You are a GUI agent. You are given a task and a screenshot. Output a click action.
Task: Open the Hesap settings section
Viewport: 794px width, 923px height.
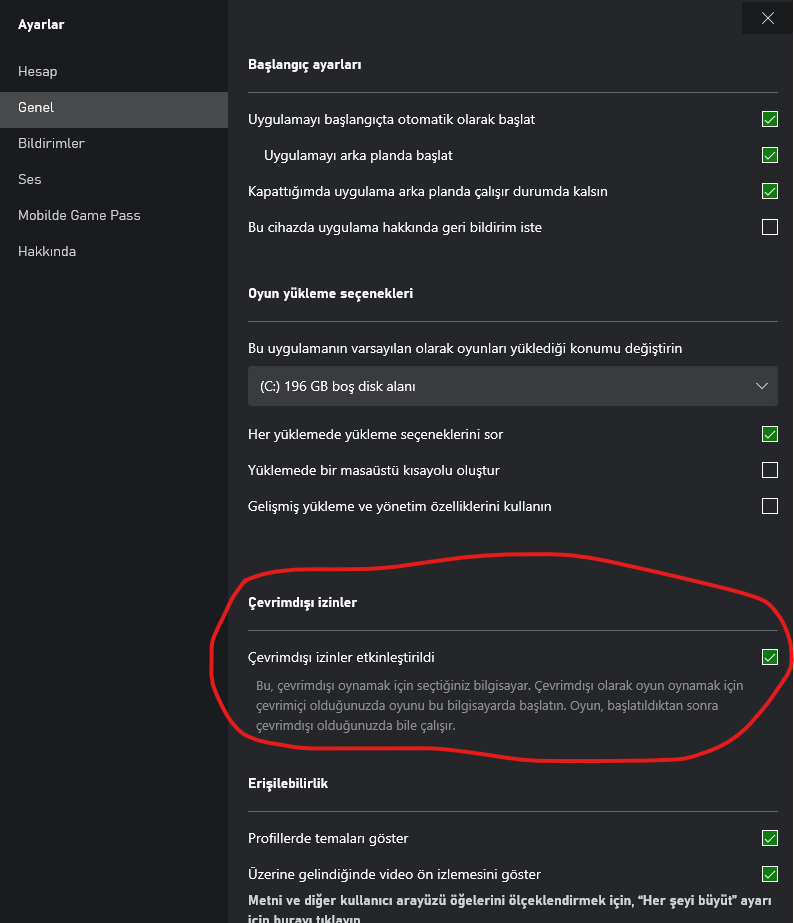click(38, 72)
